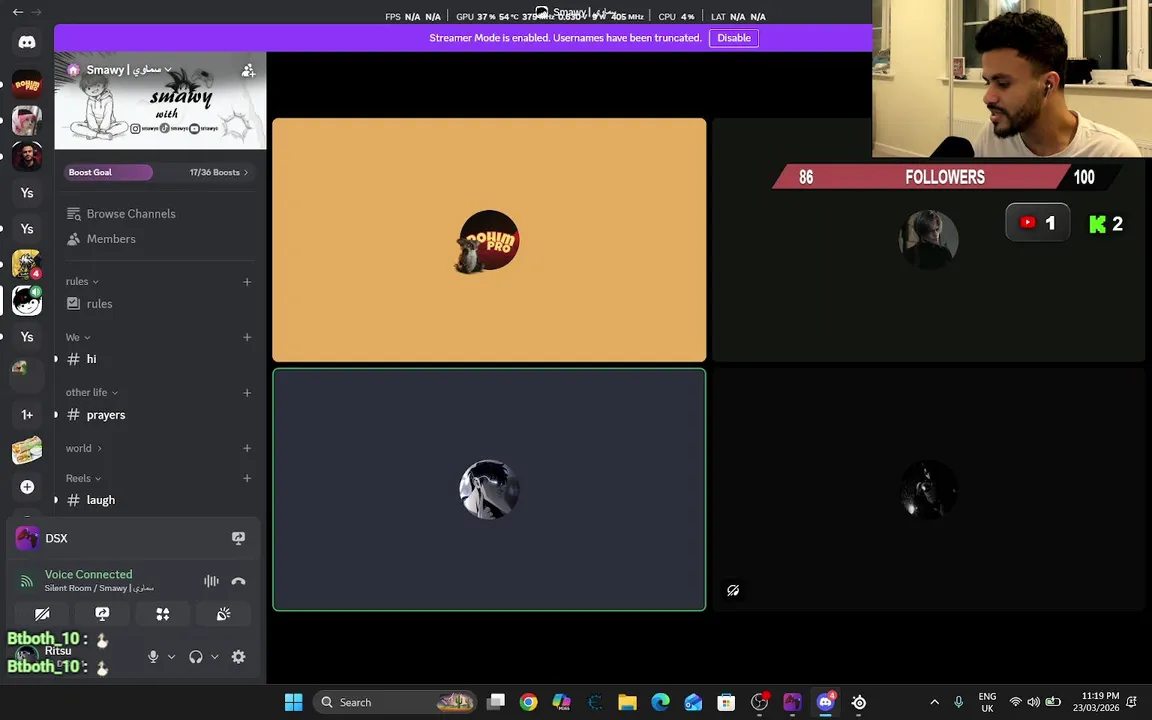Toggle noise suppression waveform icon

[x=212, y=581]
